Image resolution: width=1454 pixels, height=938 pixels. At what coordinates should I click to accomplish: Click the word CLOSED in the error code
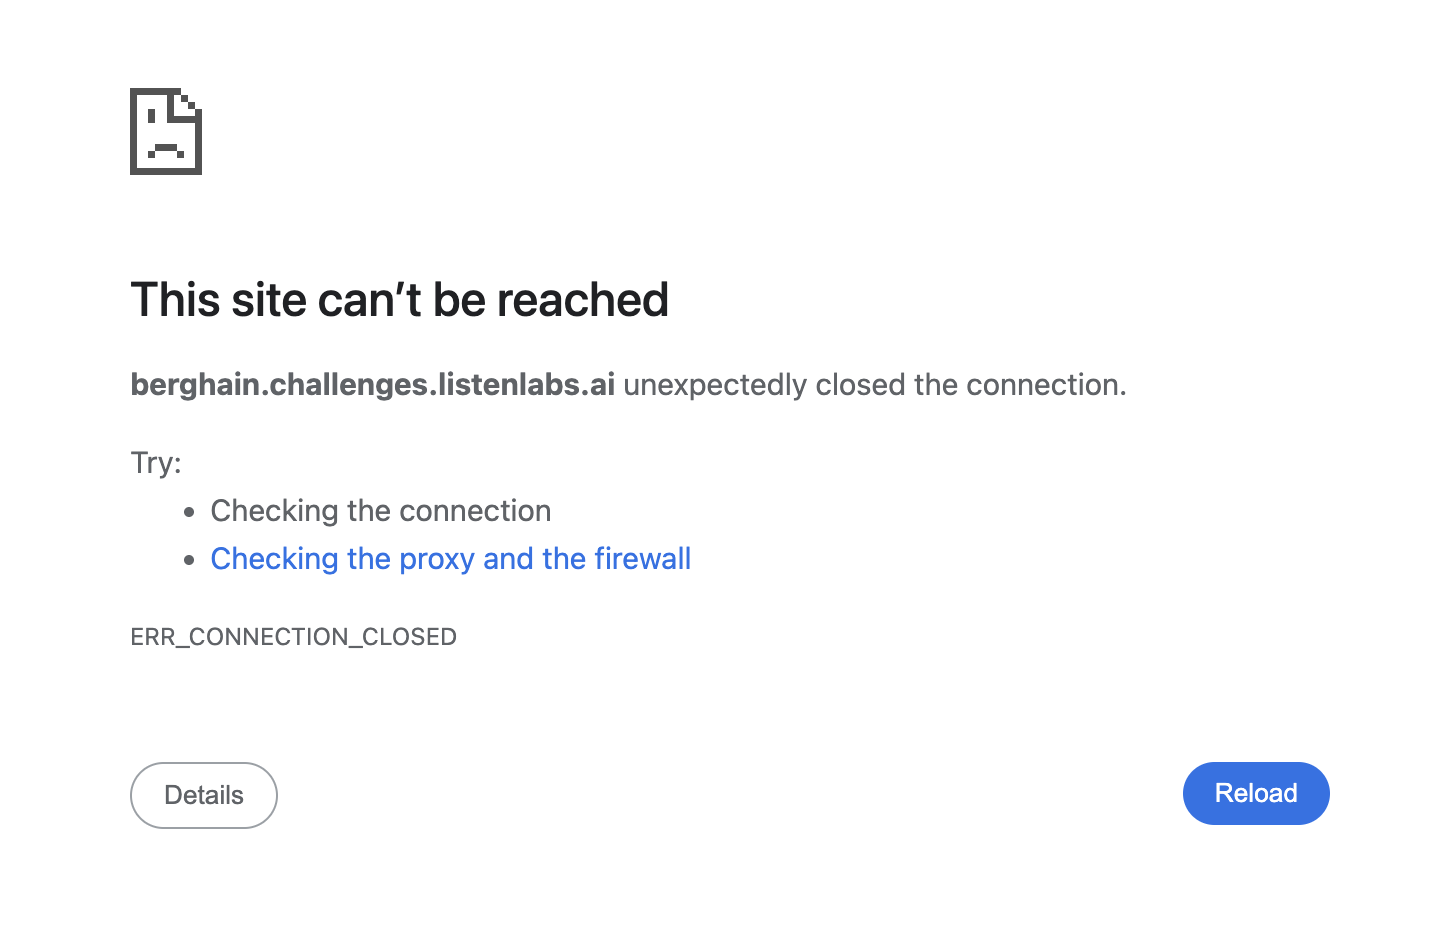click(x=409, y=637)
